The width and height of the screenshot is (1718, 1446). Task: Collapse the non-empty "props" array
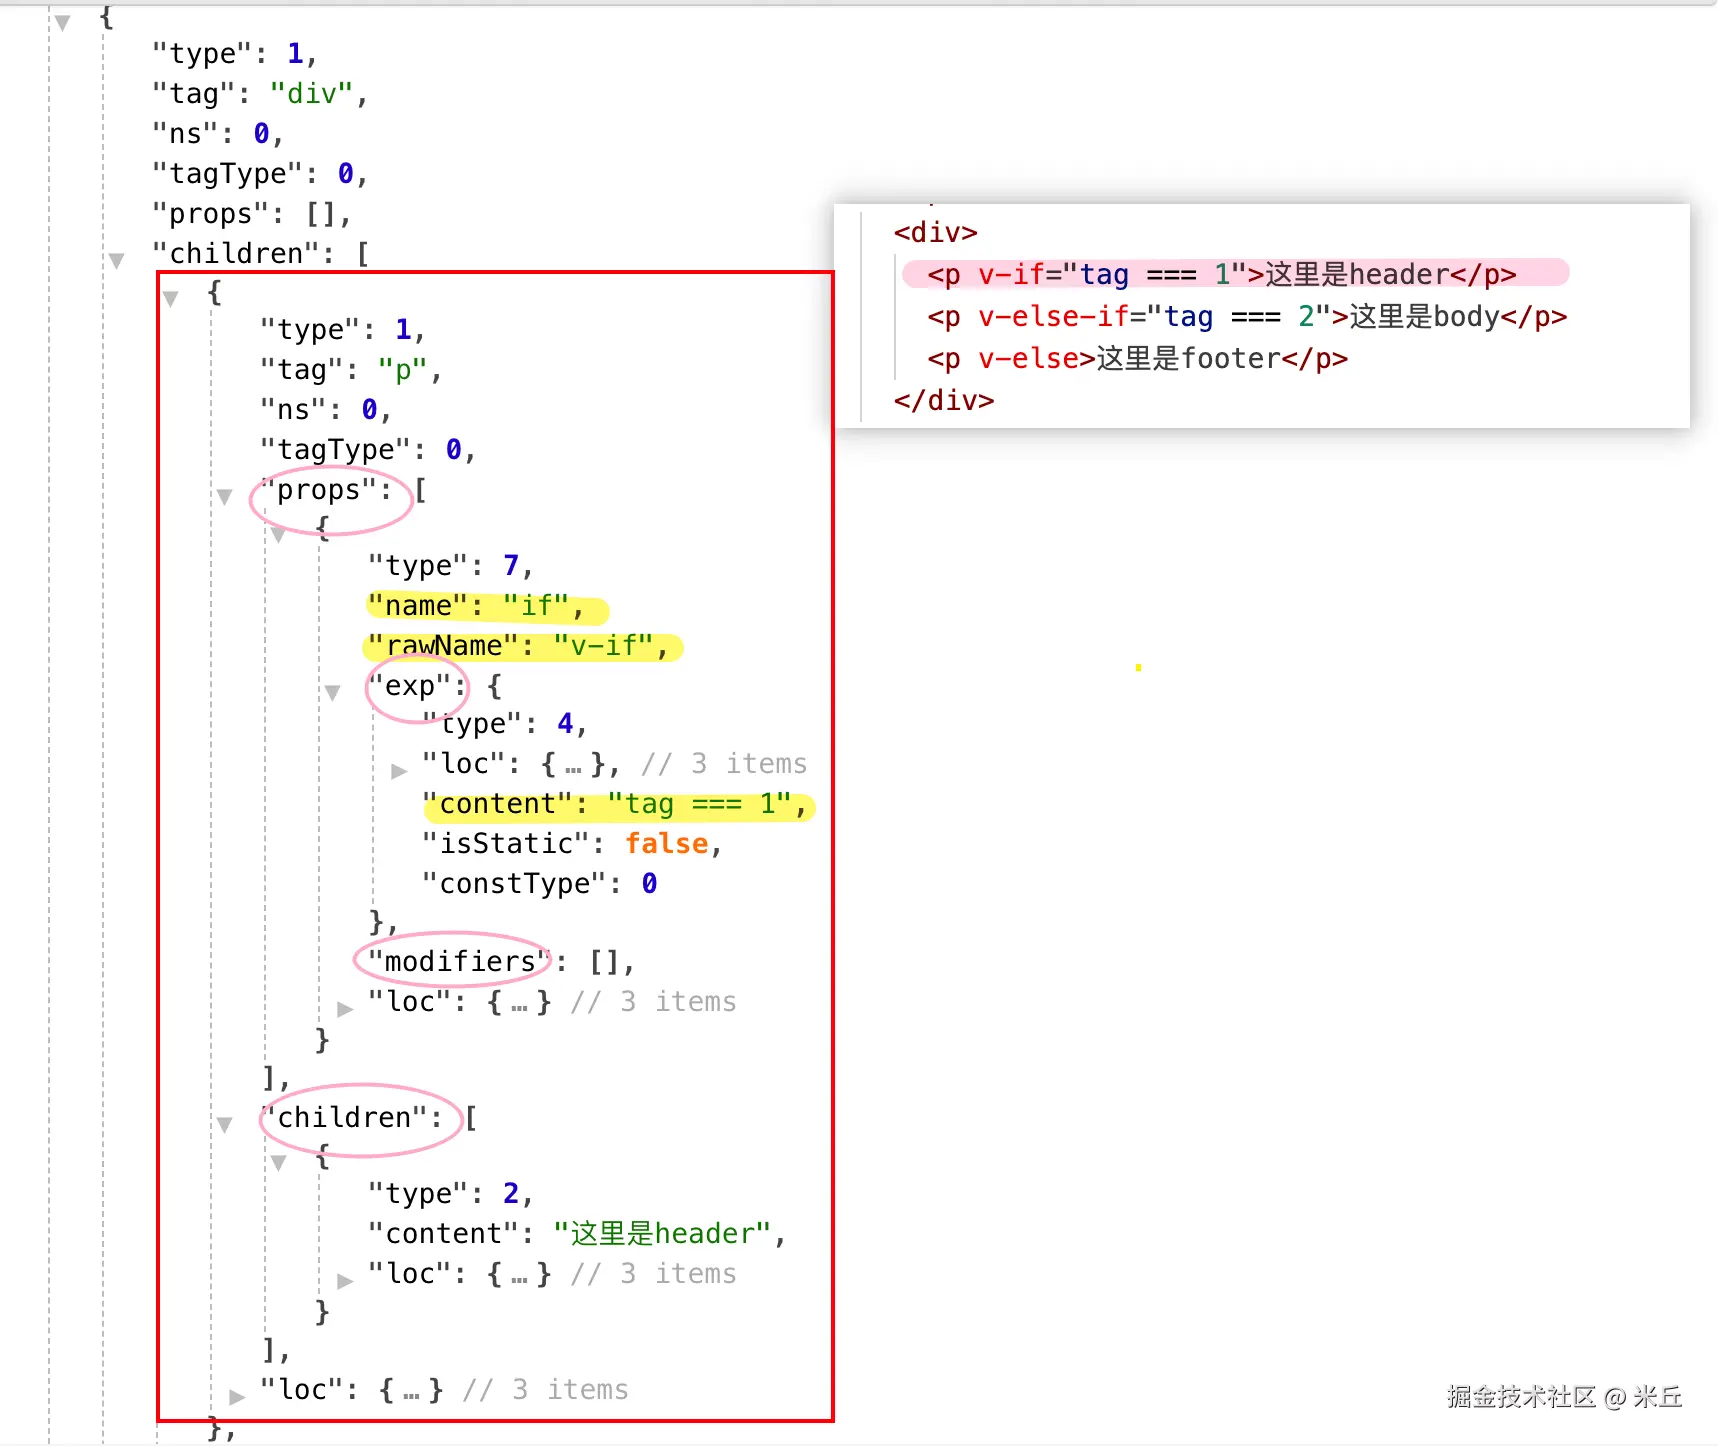tap(224, 496)
